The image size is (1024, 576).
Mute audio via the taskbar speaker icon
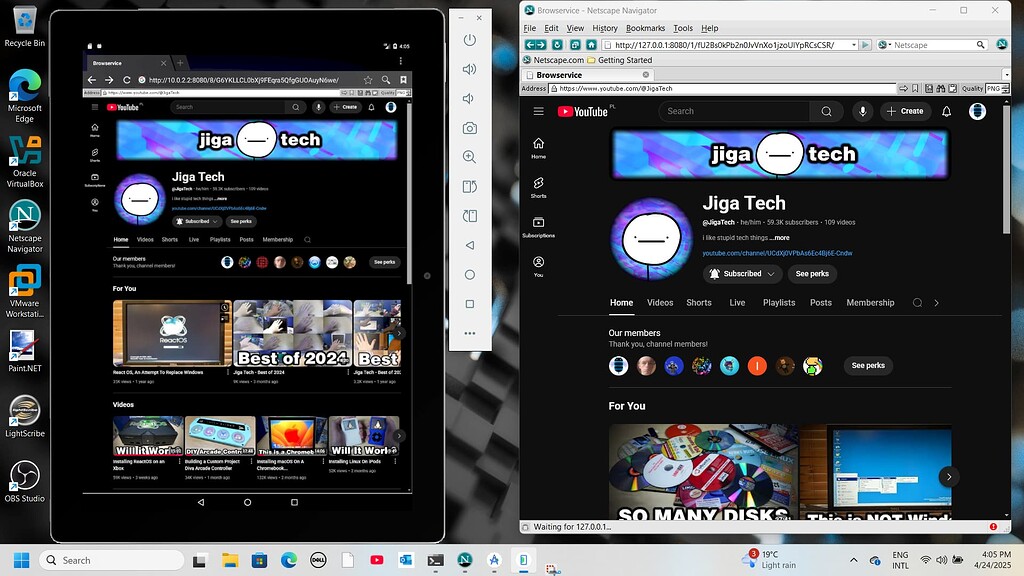[941, 559]
